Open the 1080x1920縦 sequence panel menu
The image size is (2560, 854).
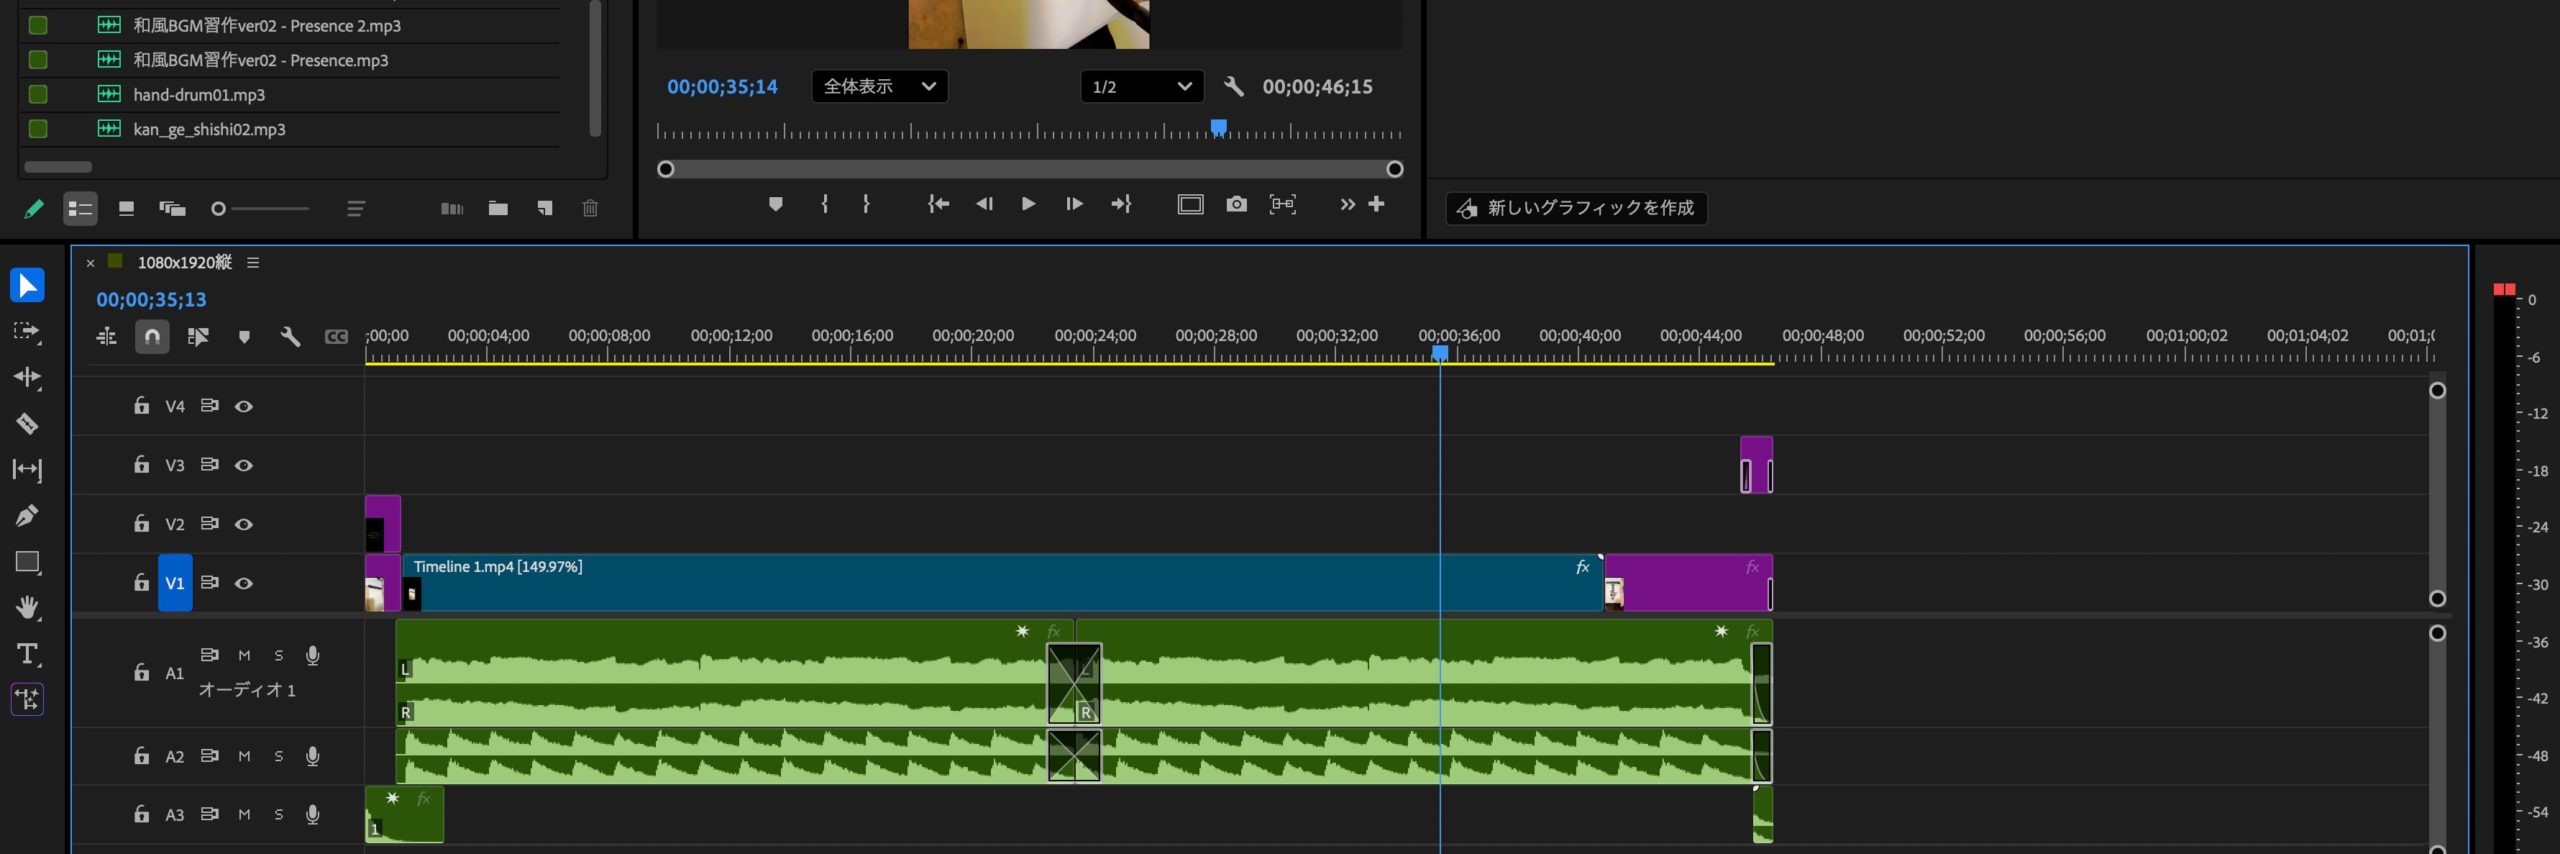pos(253,262)
